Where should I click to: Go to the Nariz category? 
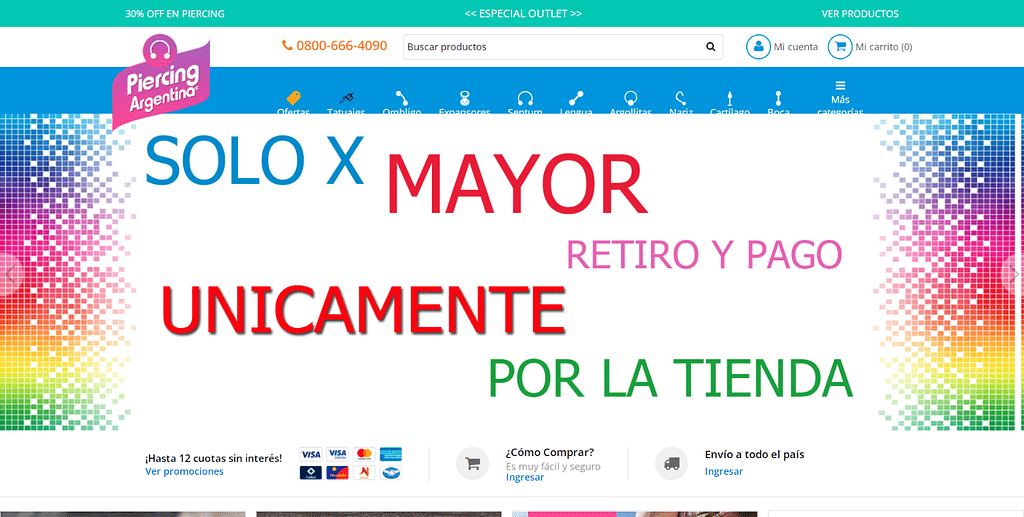click(x=681, y=99)
